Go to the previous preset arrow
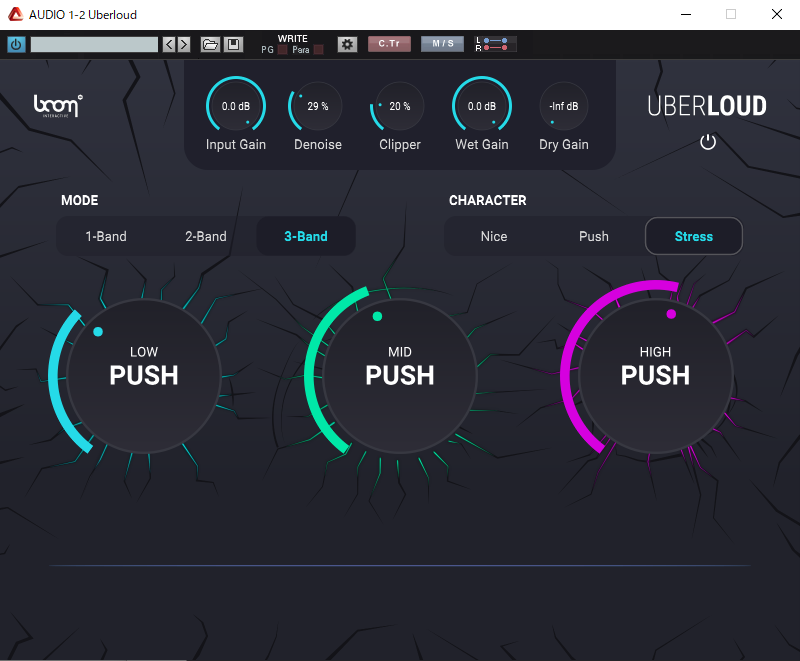 click(x=169, y=44)
